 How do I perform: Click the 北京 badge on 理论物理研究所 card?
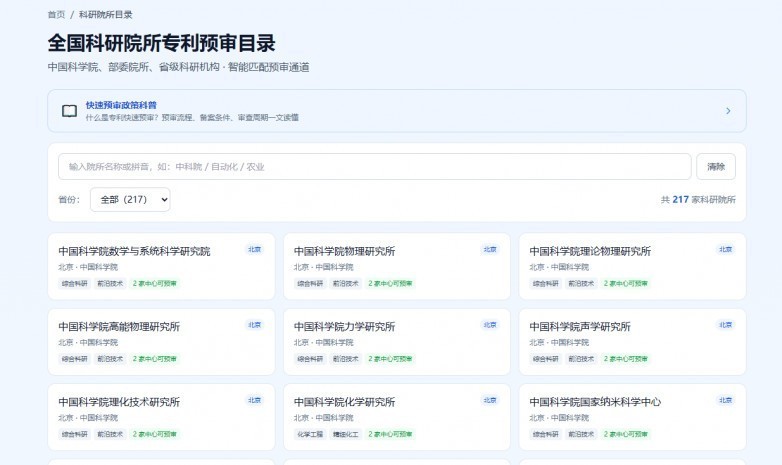[726, 249]
